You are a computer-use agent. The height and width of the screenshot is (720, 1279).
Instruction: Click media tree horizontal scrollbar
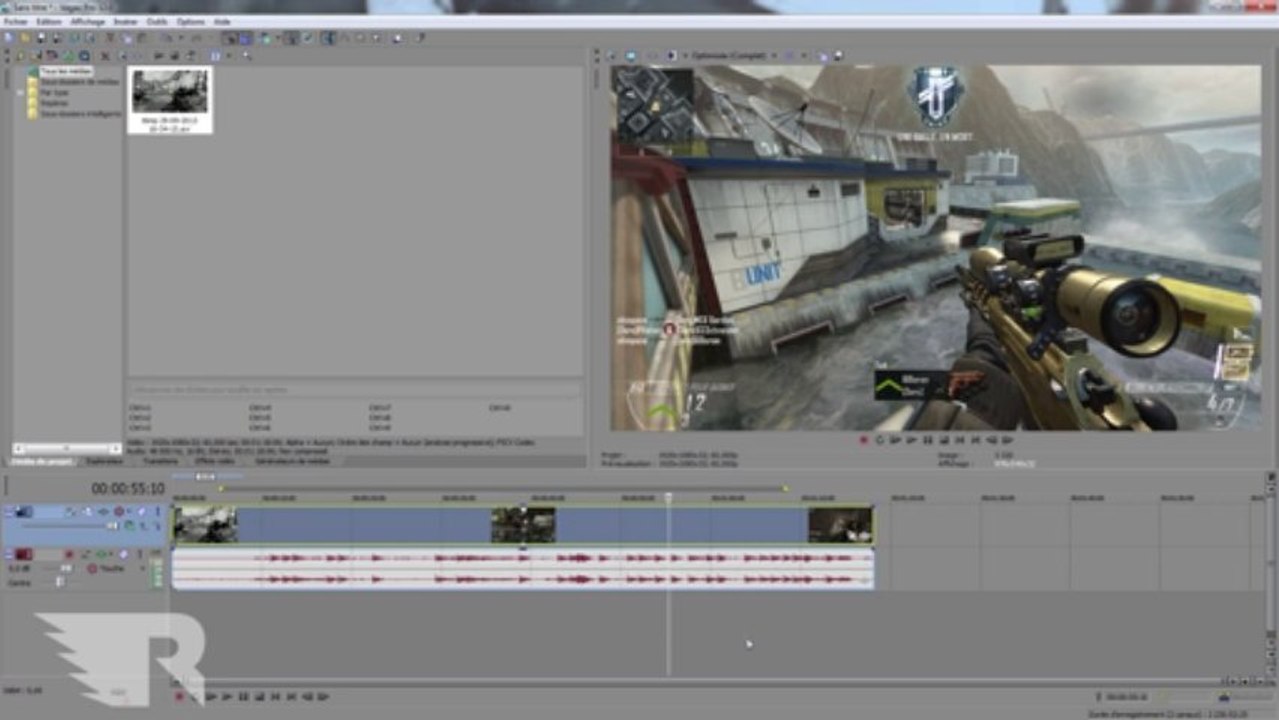click(x=66, y=448)
